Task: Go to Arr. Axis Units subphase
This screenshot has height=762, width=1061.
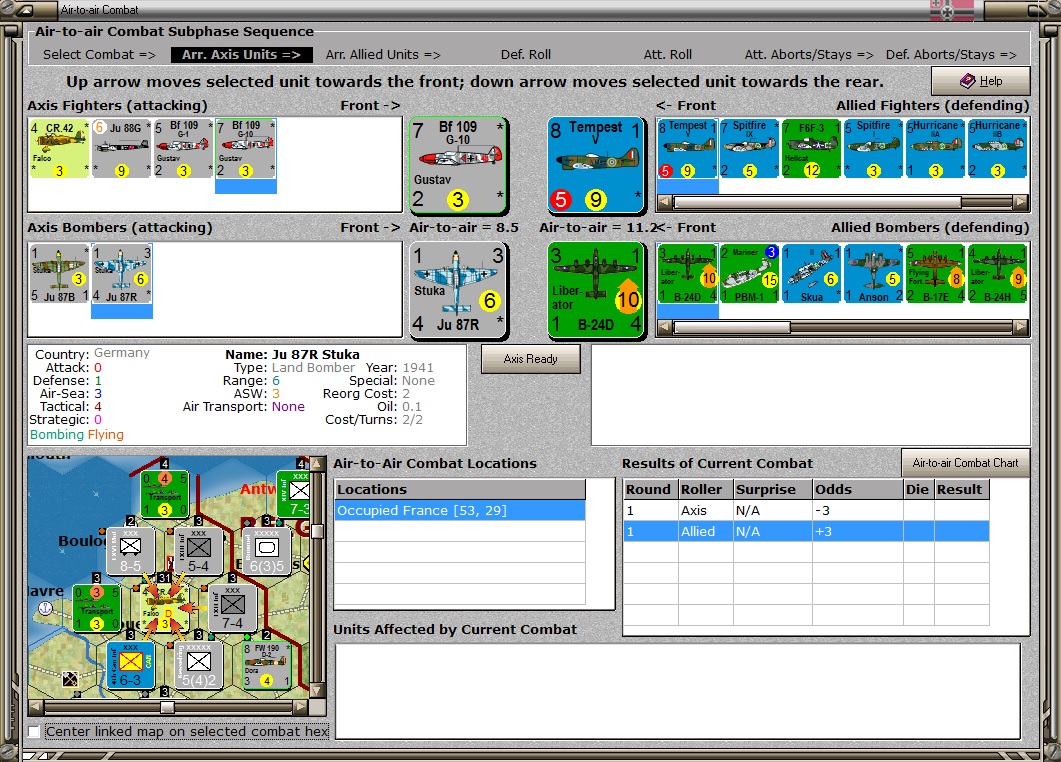Action: (242, 55)
